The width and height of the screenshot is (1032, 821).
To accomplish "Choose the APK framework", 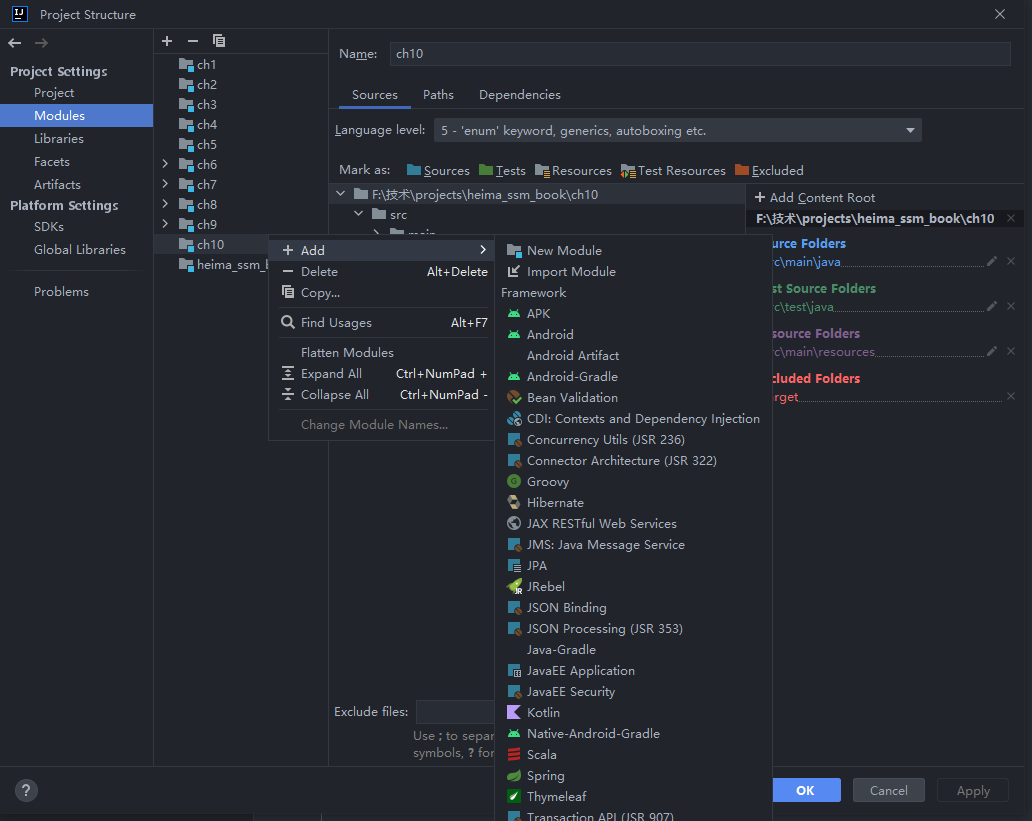I will click(633, 313).
